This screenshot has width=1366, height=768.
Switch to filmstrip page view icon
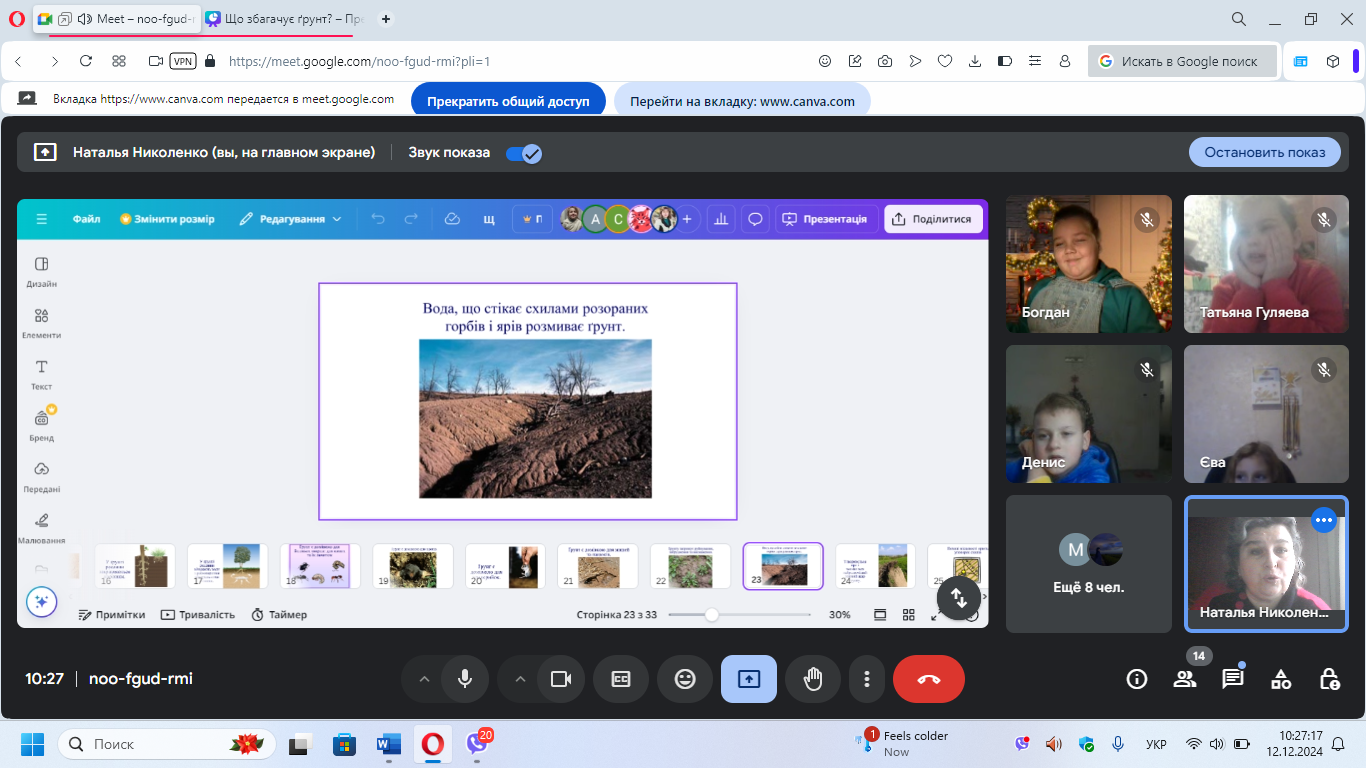tap(880, 614)
